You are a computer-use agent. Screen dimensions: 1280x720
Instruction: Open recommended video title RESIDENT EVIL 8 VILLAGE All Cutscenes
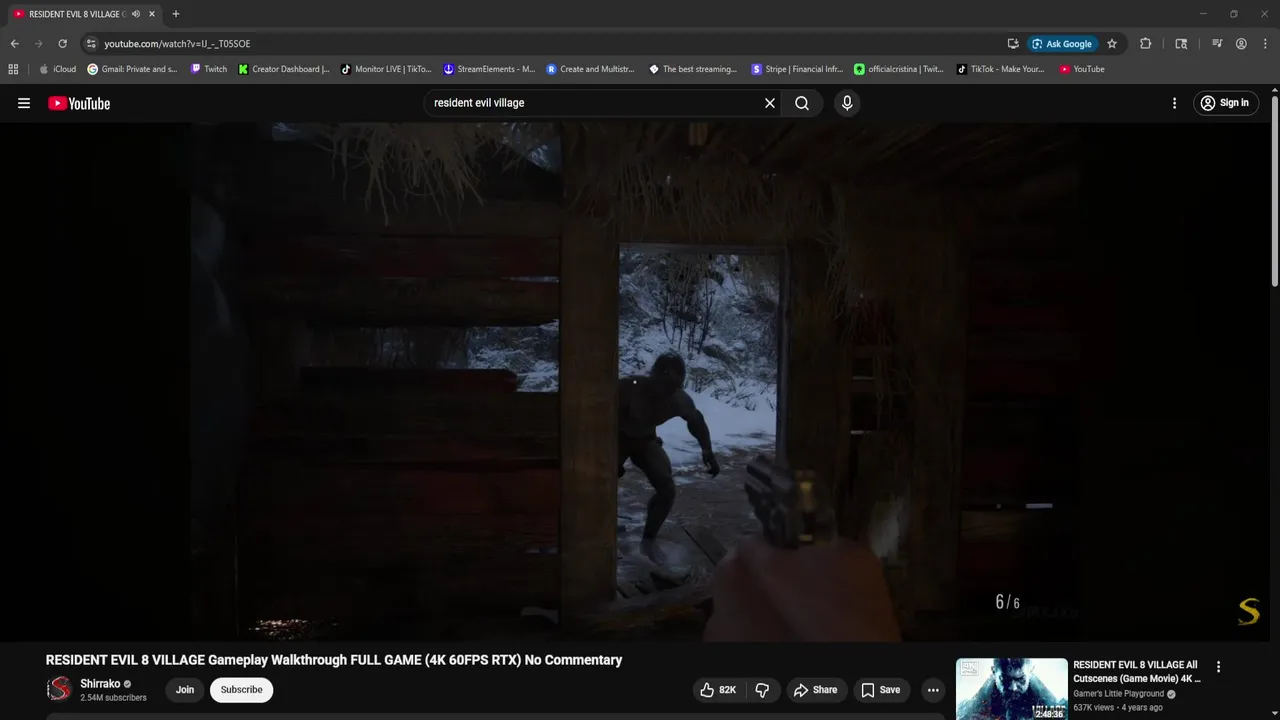click(x=1137, y=671)
